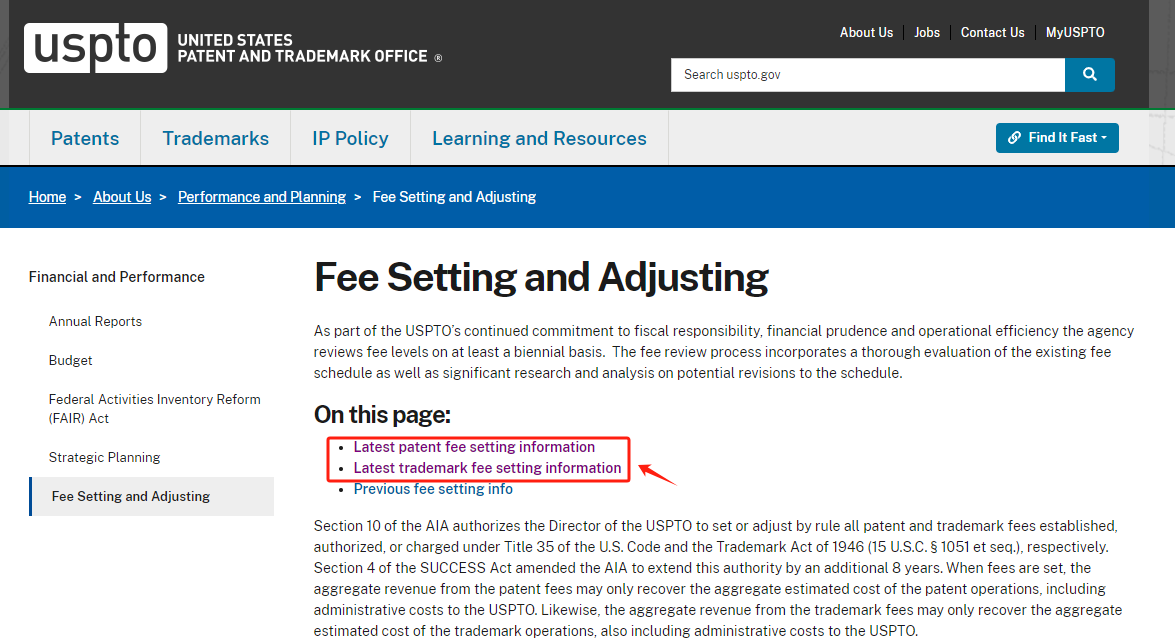The image size is (1175, 641).
Task: Type in the Search uspto.gov field
Action: click(866, 75)
